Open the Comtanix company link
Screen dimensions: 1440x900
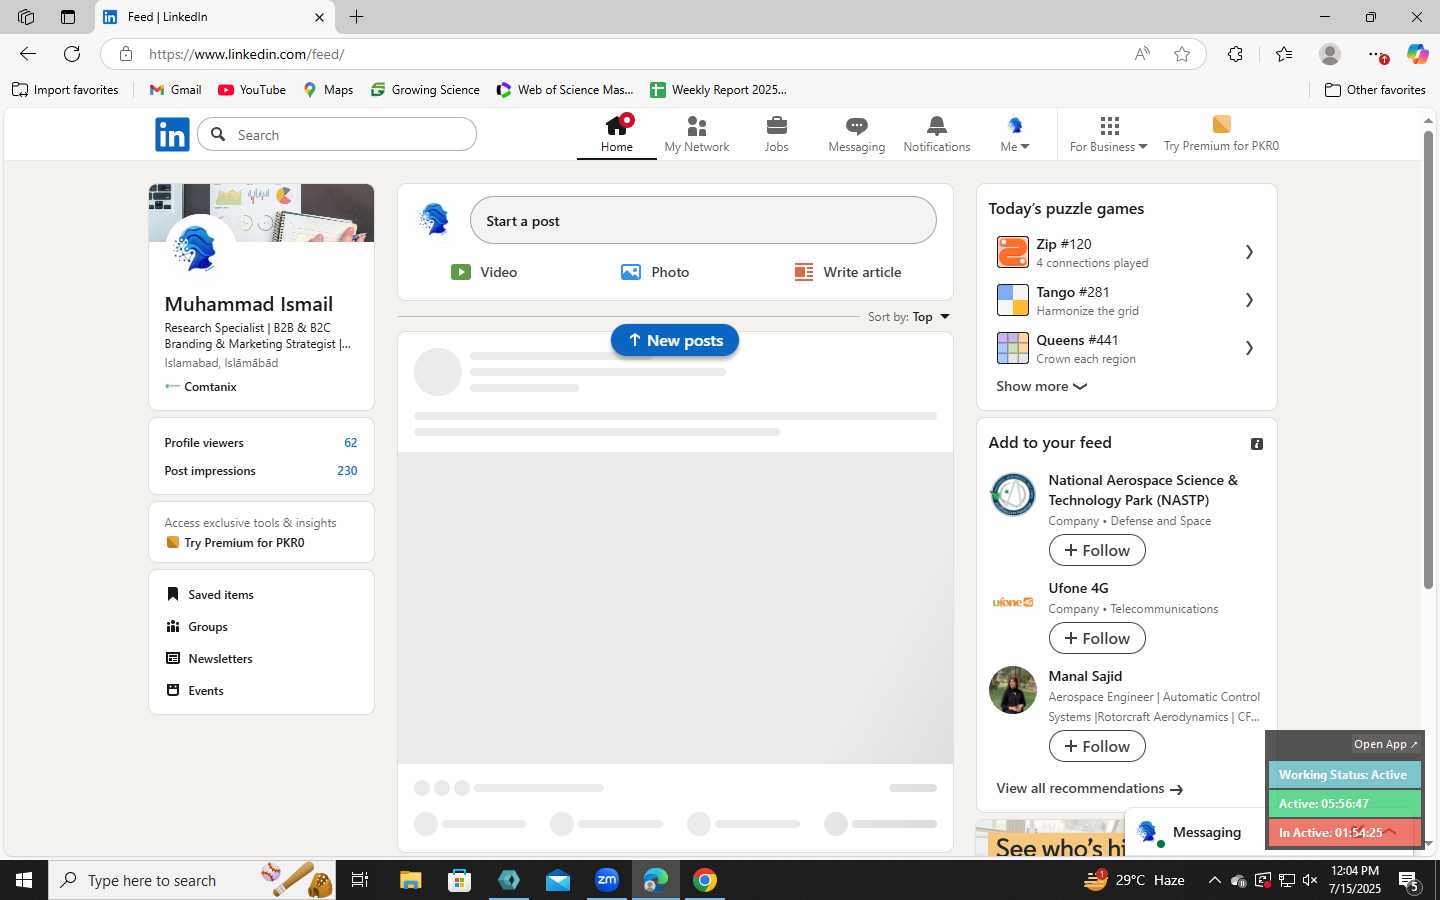201,387
